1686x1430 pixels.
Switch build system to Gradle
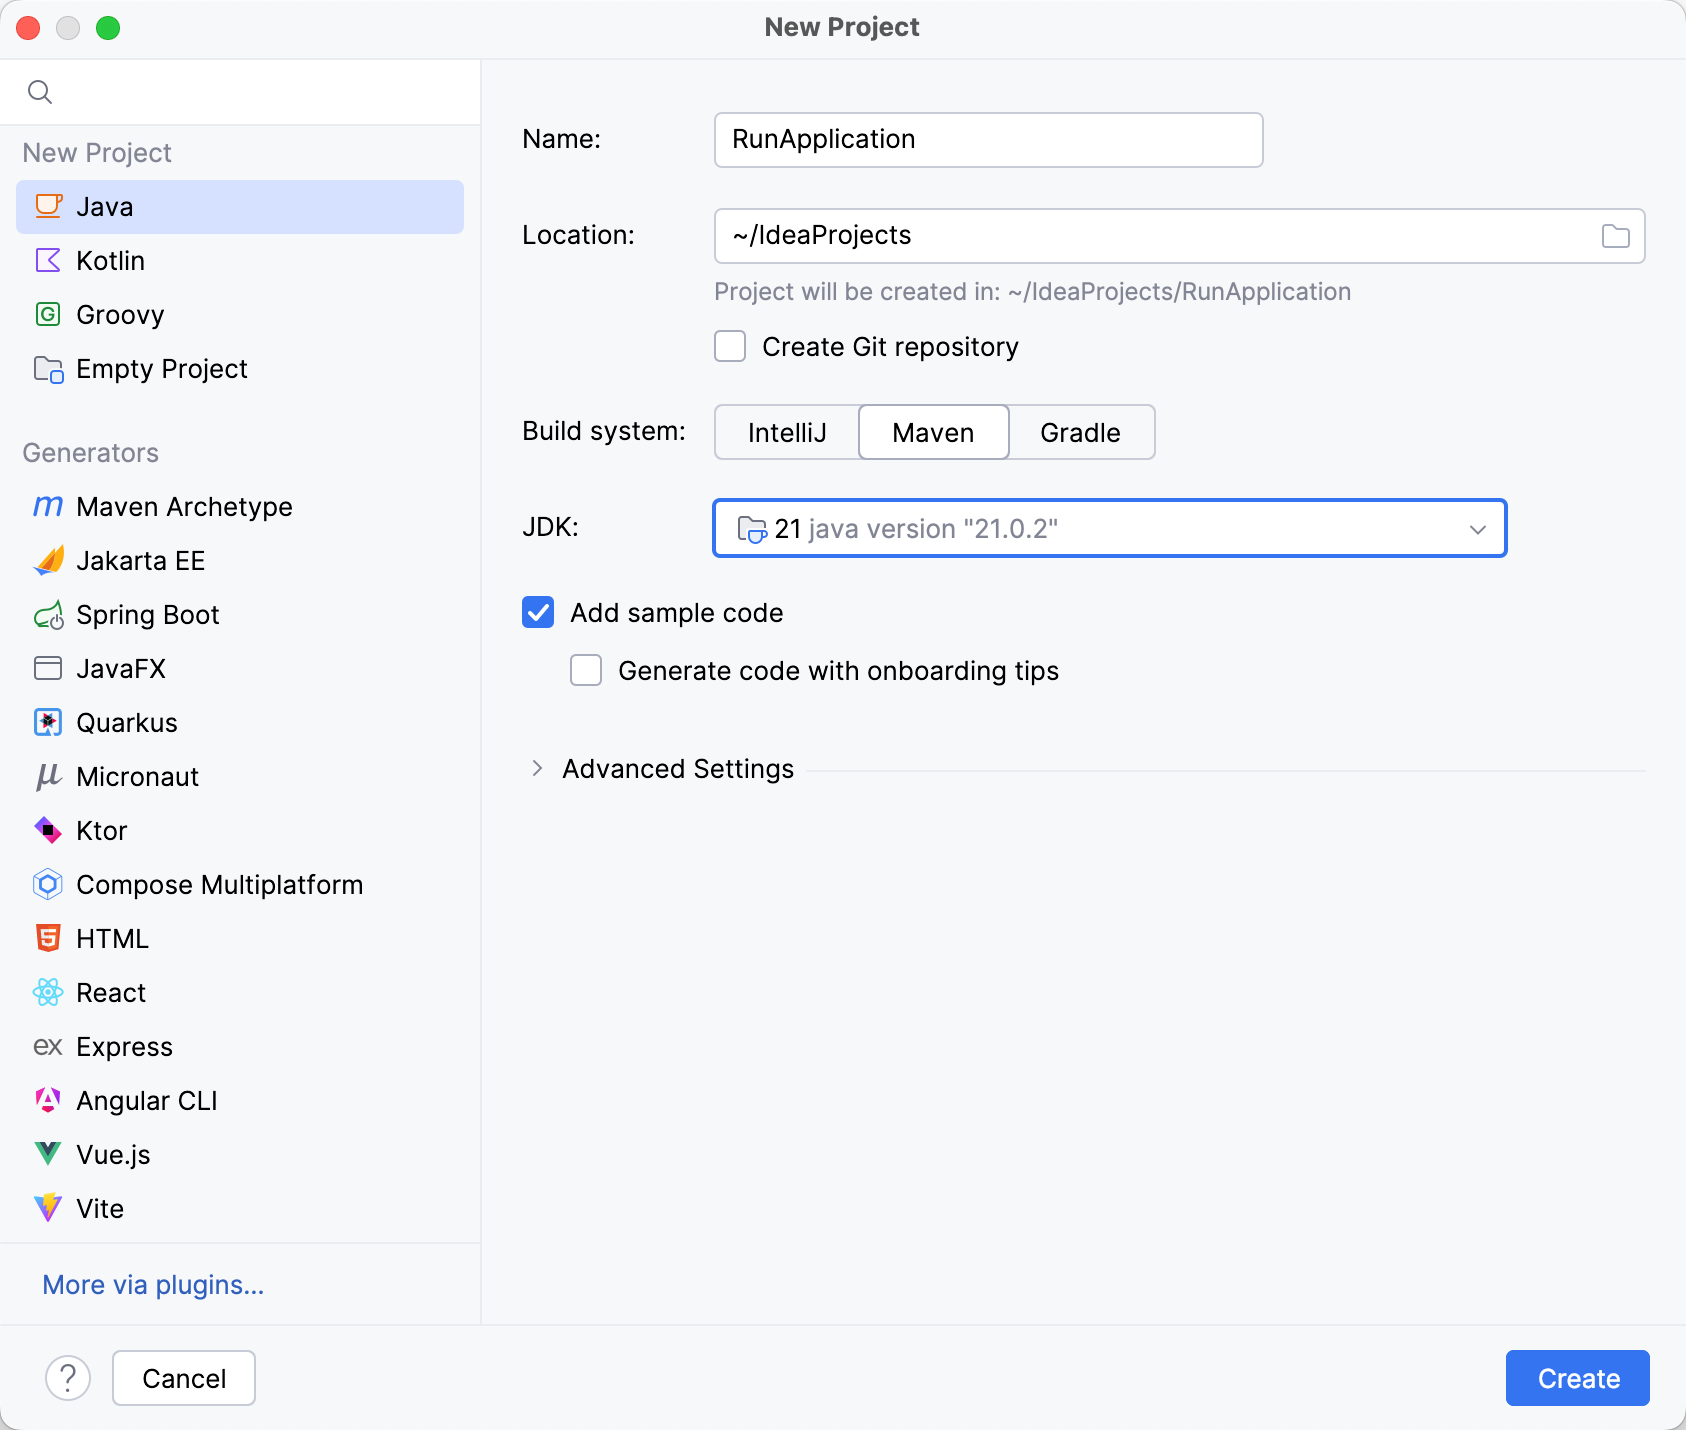point(1080,433)
